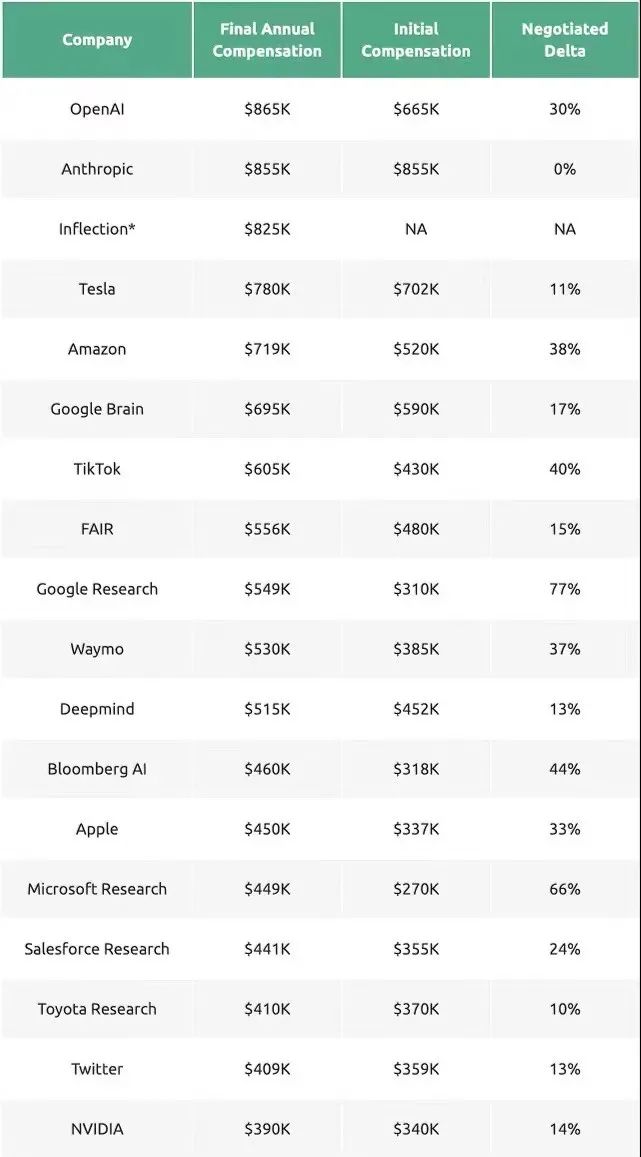Select the Deepmind company cell
The height and width of the screenshot is (1157, 641).
(97, 709)
